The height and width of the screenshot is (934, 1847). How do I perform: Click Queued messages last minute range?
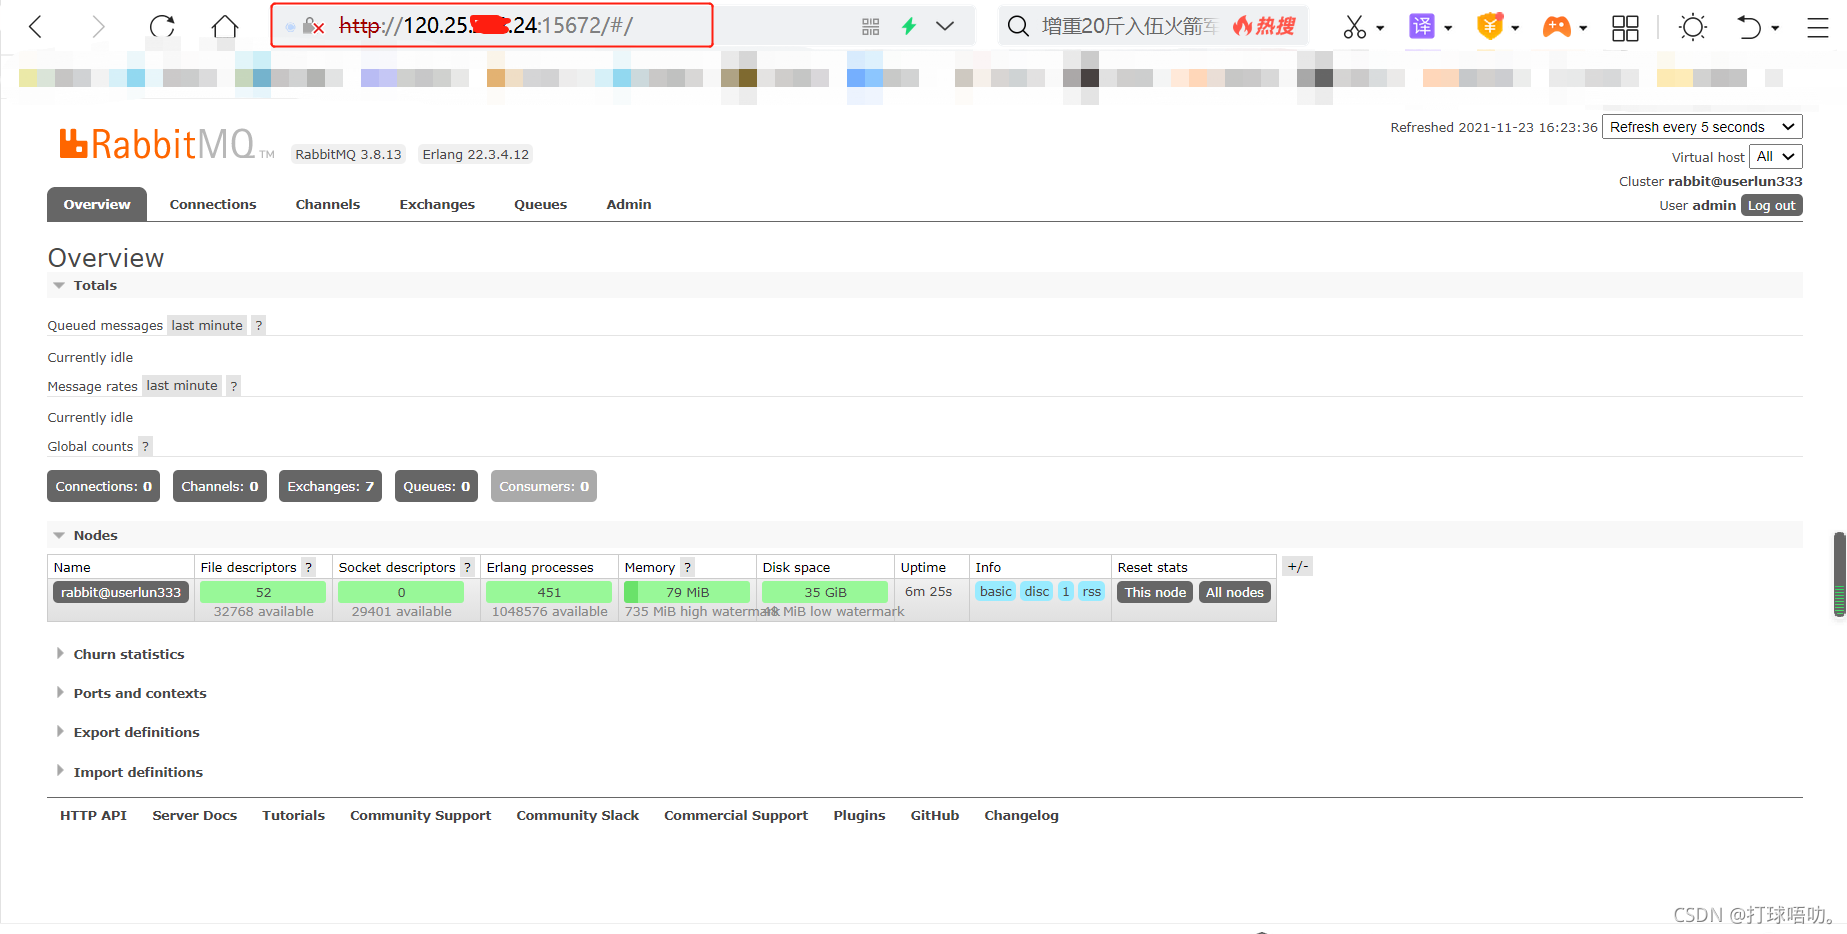[x=207, y=325]
